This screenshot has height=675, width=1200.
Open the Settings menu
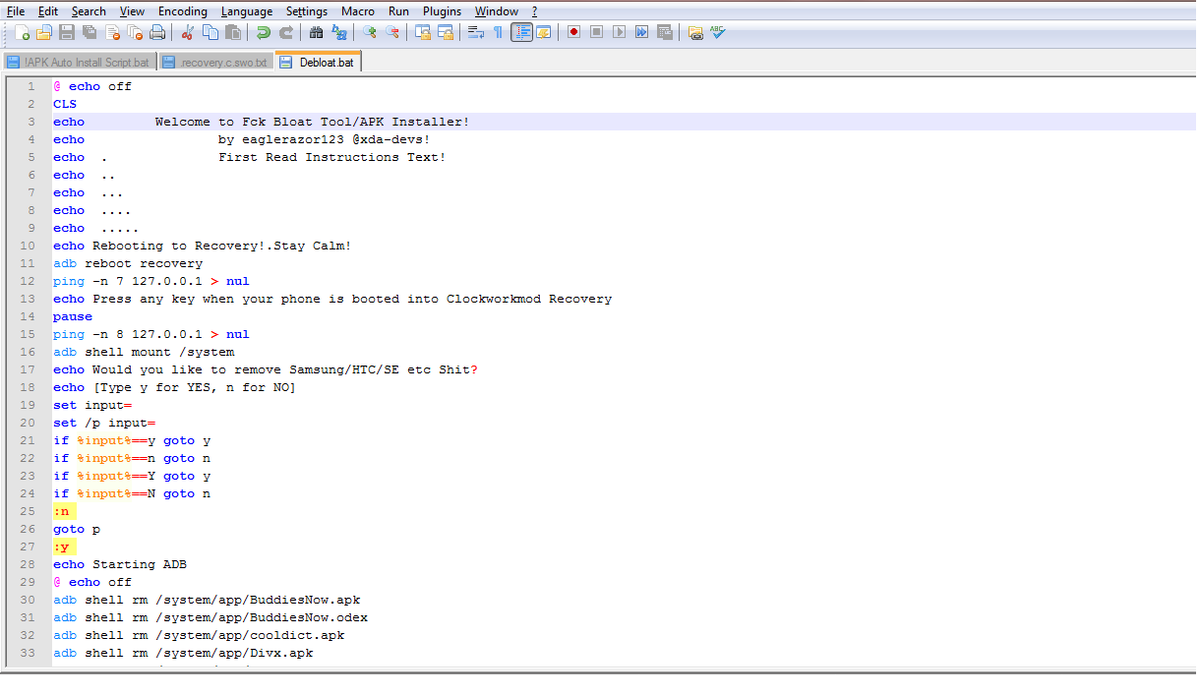pos(307,11)
